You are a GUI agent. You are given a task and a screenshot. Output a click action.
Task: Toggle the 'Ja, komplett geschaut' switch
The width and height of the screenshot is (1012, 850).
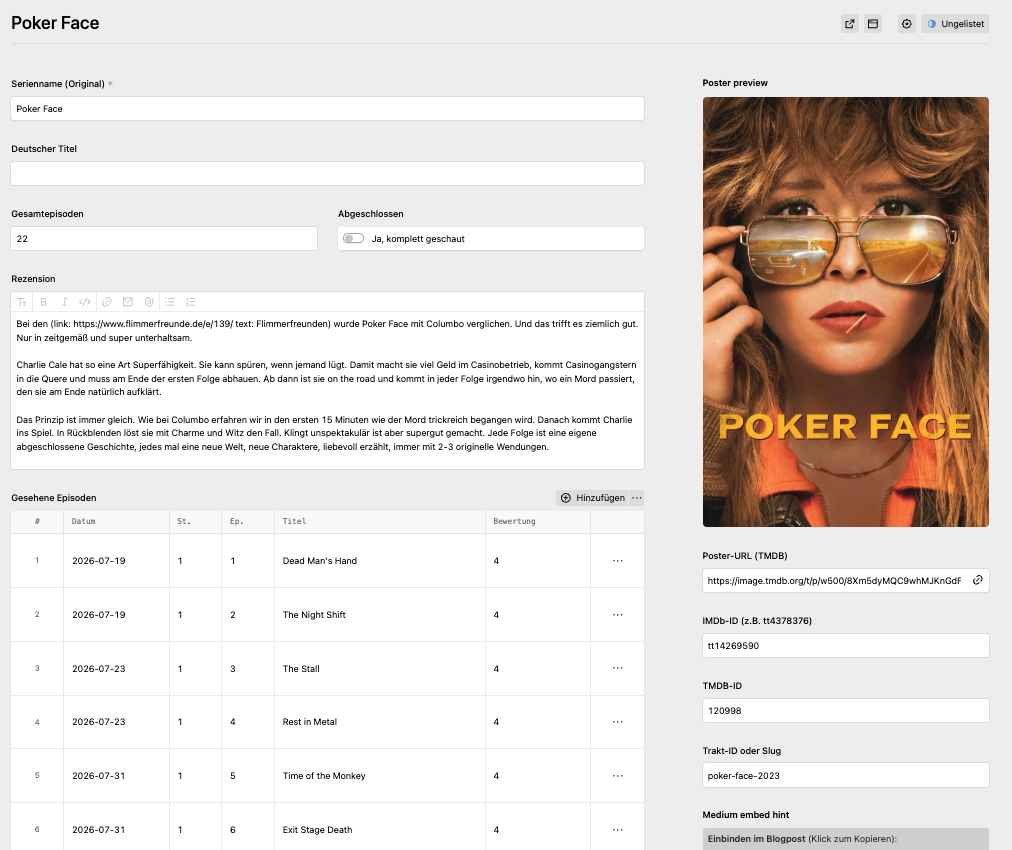tap(353, 238)
